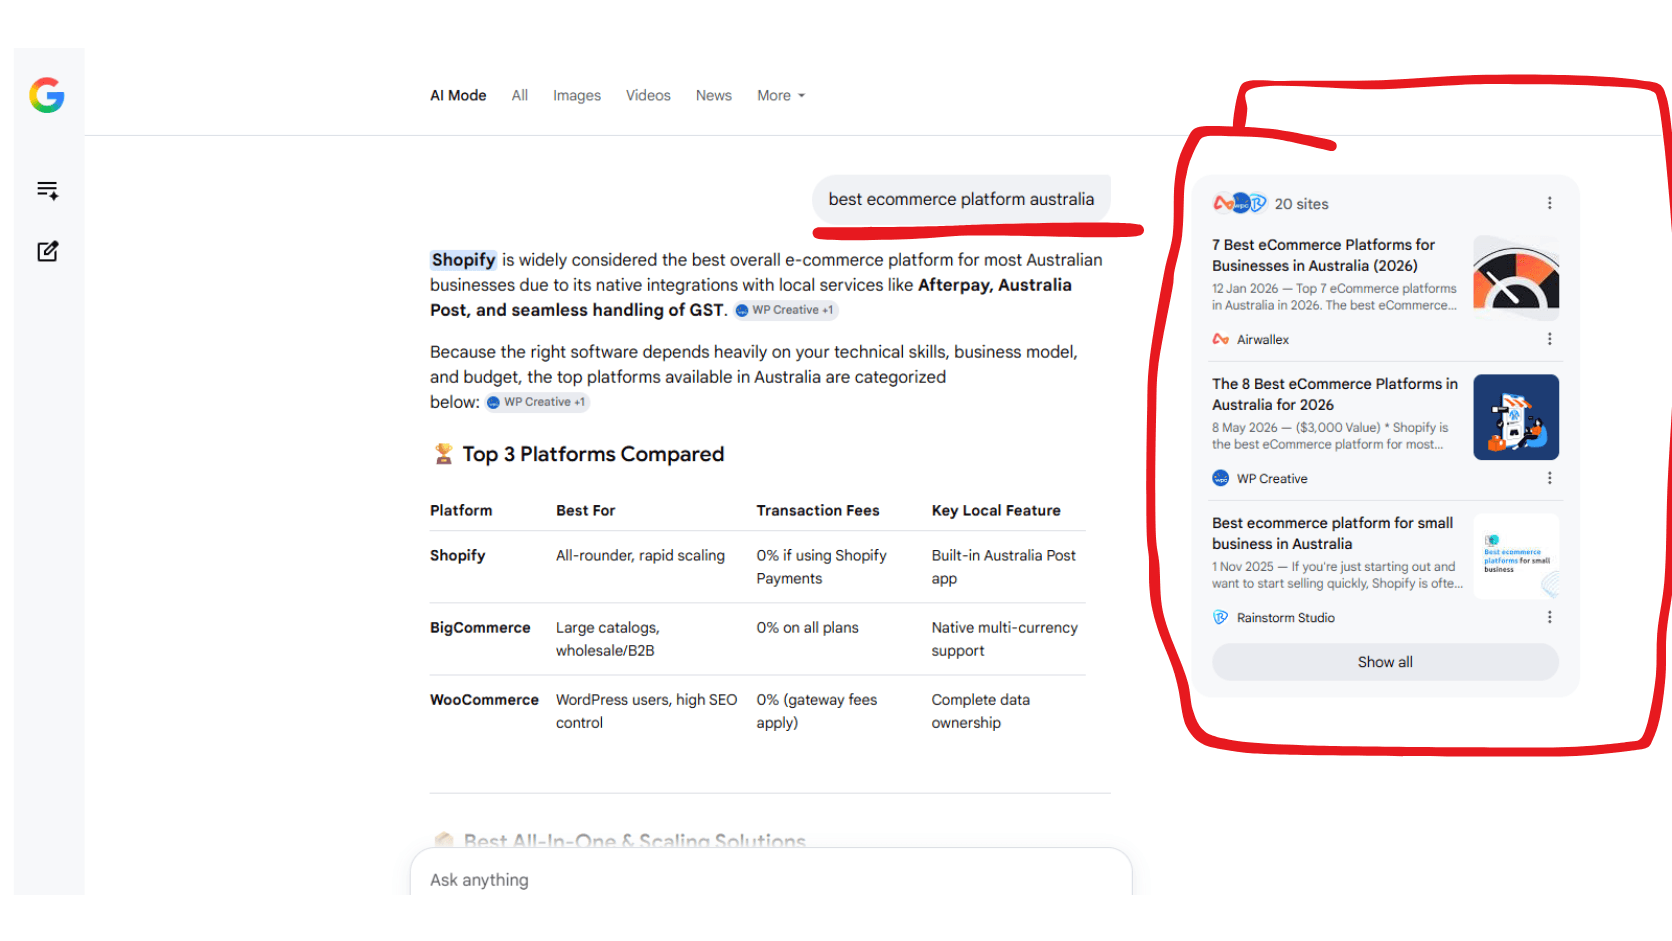Click the WP Creative +1 citation after GST

pos(785,310)
